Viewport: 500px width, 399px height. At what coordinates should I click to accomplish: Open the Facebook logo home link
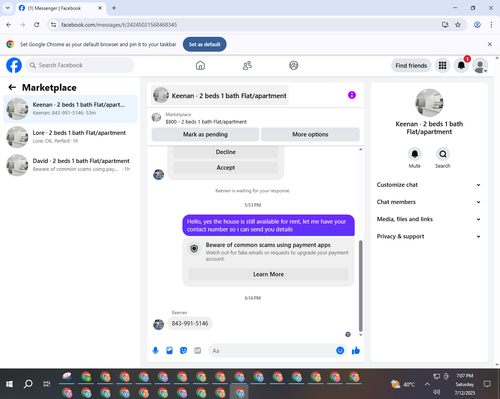point(14,65)
